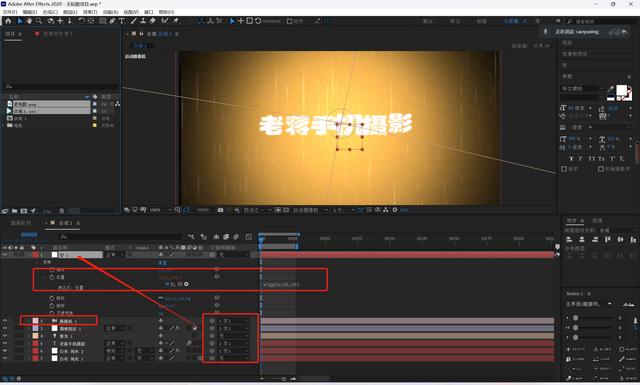Open parent dropdown for text layer 5
This screenshot has width=640, height=385.
pyautogui.click(x=233, y=343)
